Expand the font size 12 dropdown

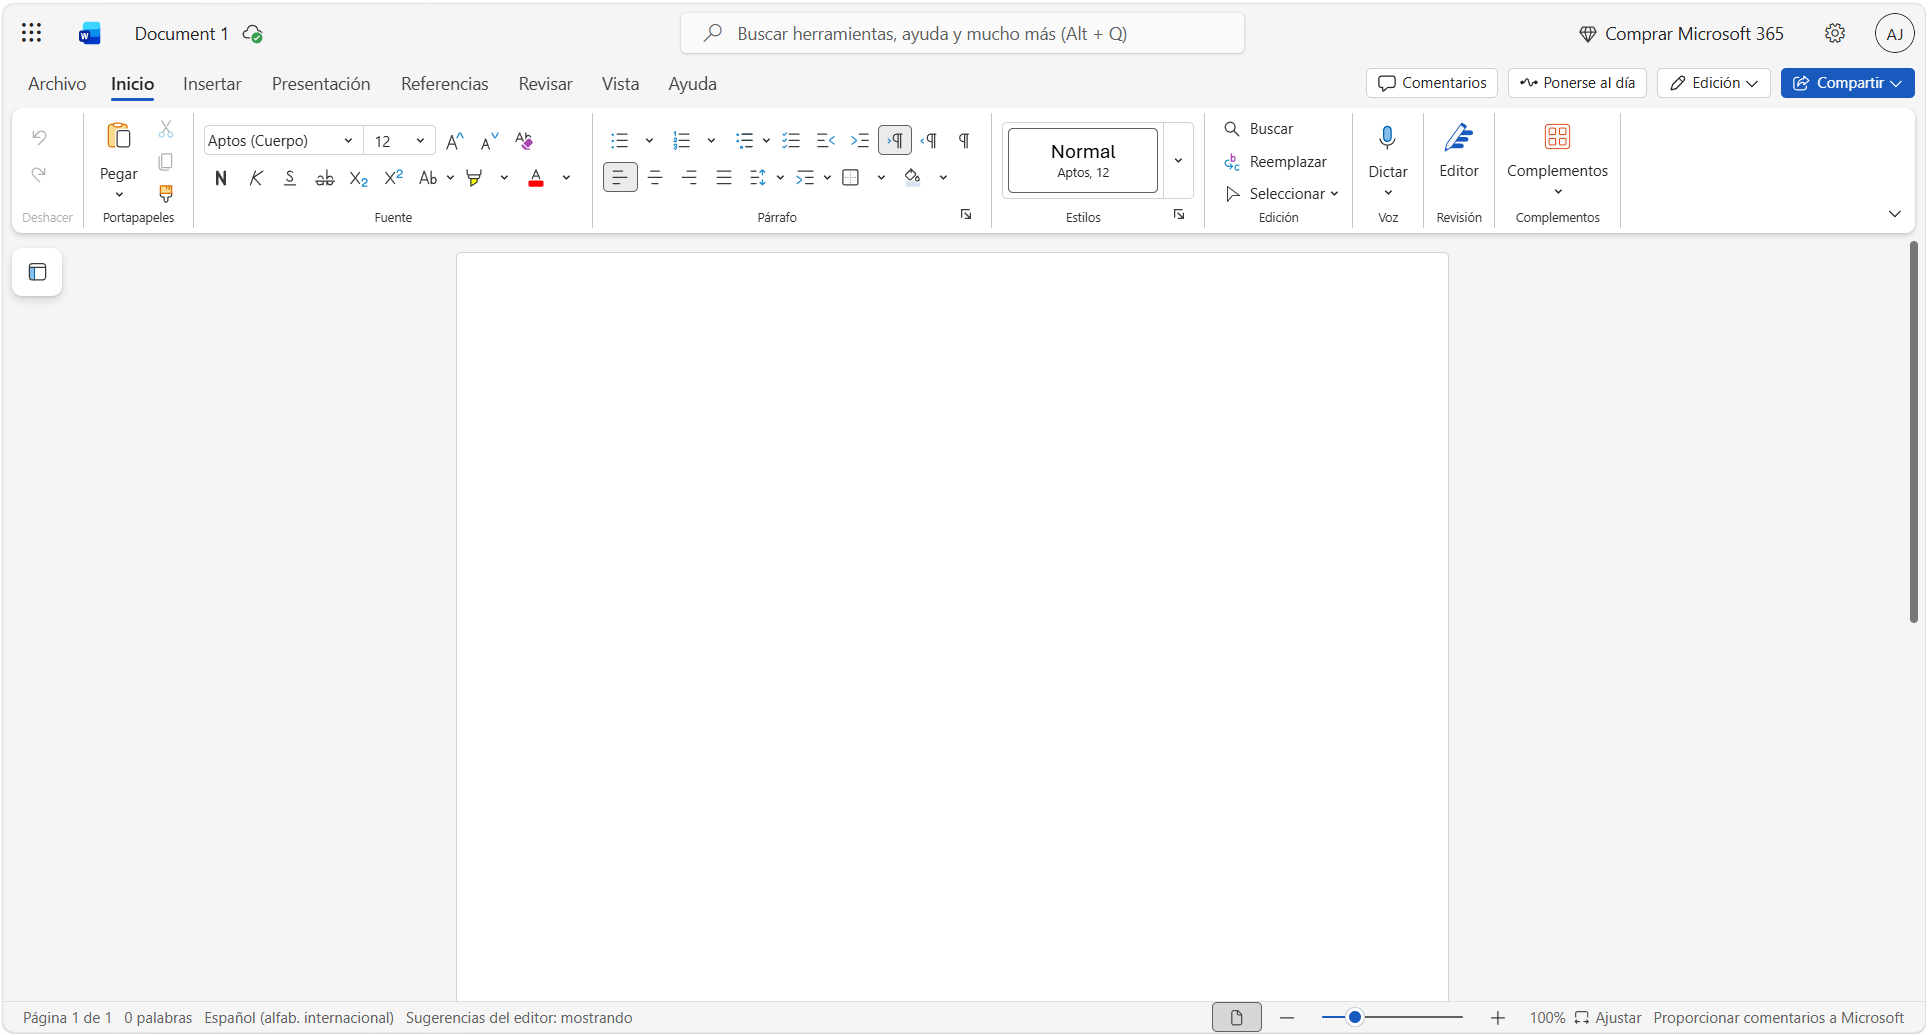420,141
